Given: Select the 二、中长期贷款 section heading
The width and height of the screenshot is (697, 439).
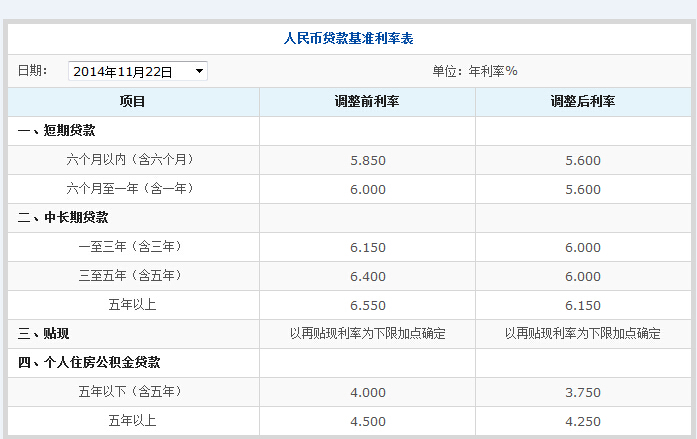Looking at the screenshot, I should tap(63, 218).
